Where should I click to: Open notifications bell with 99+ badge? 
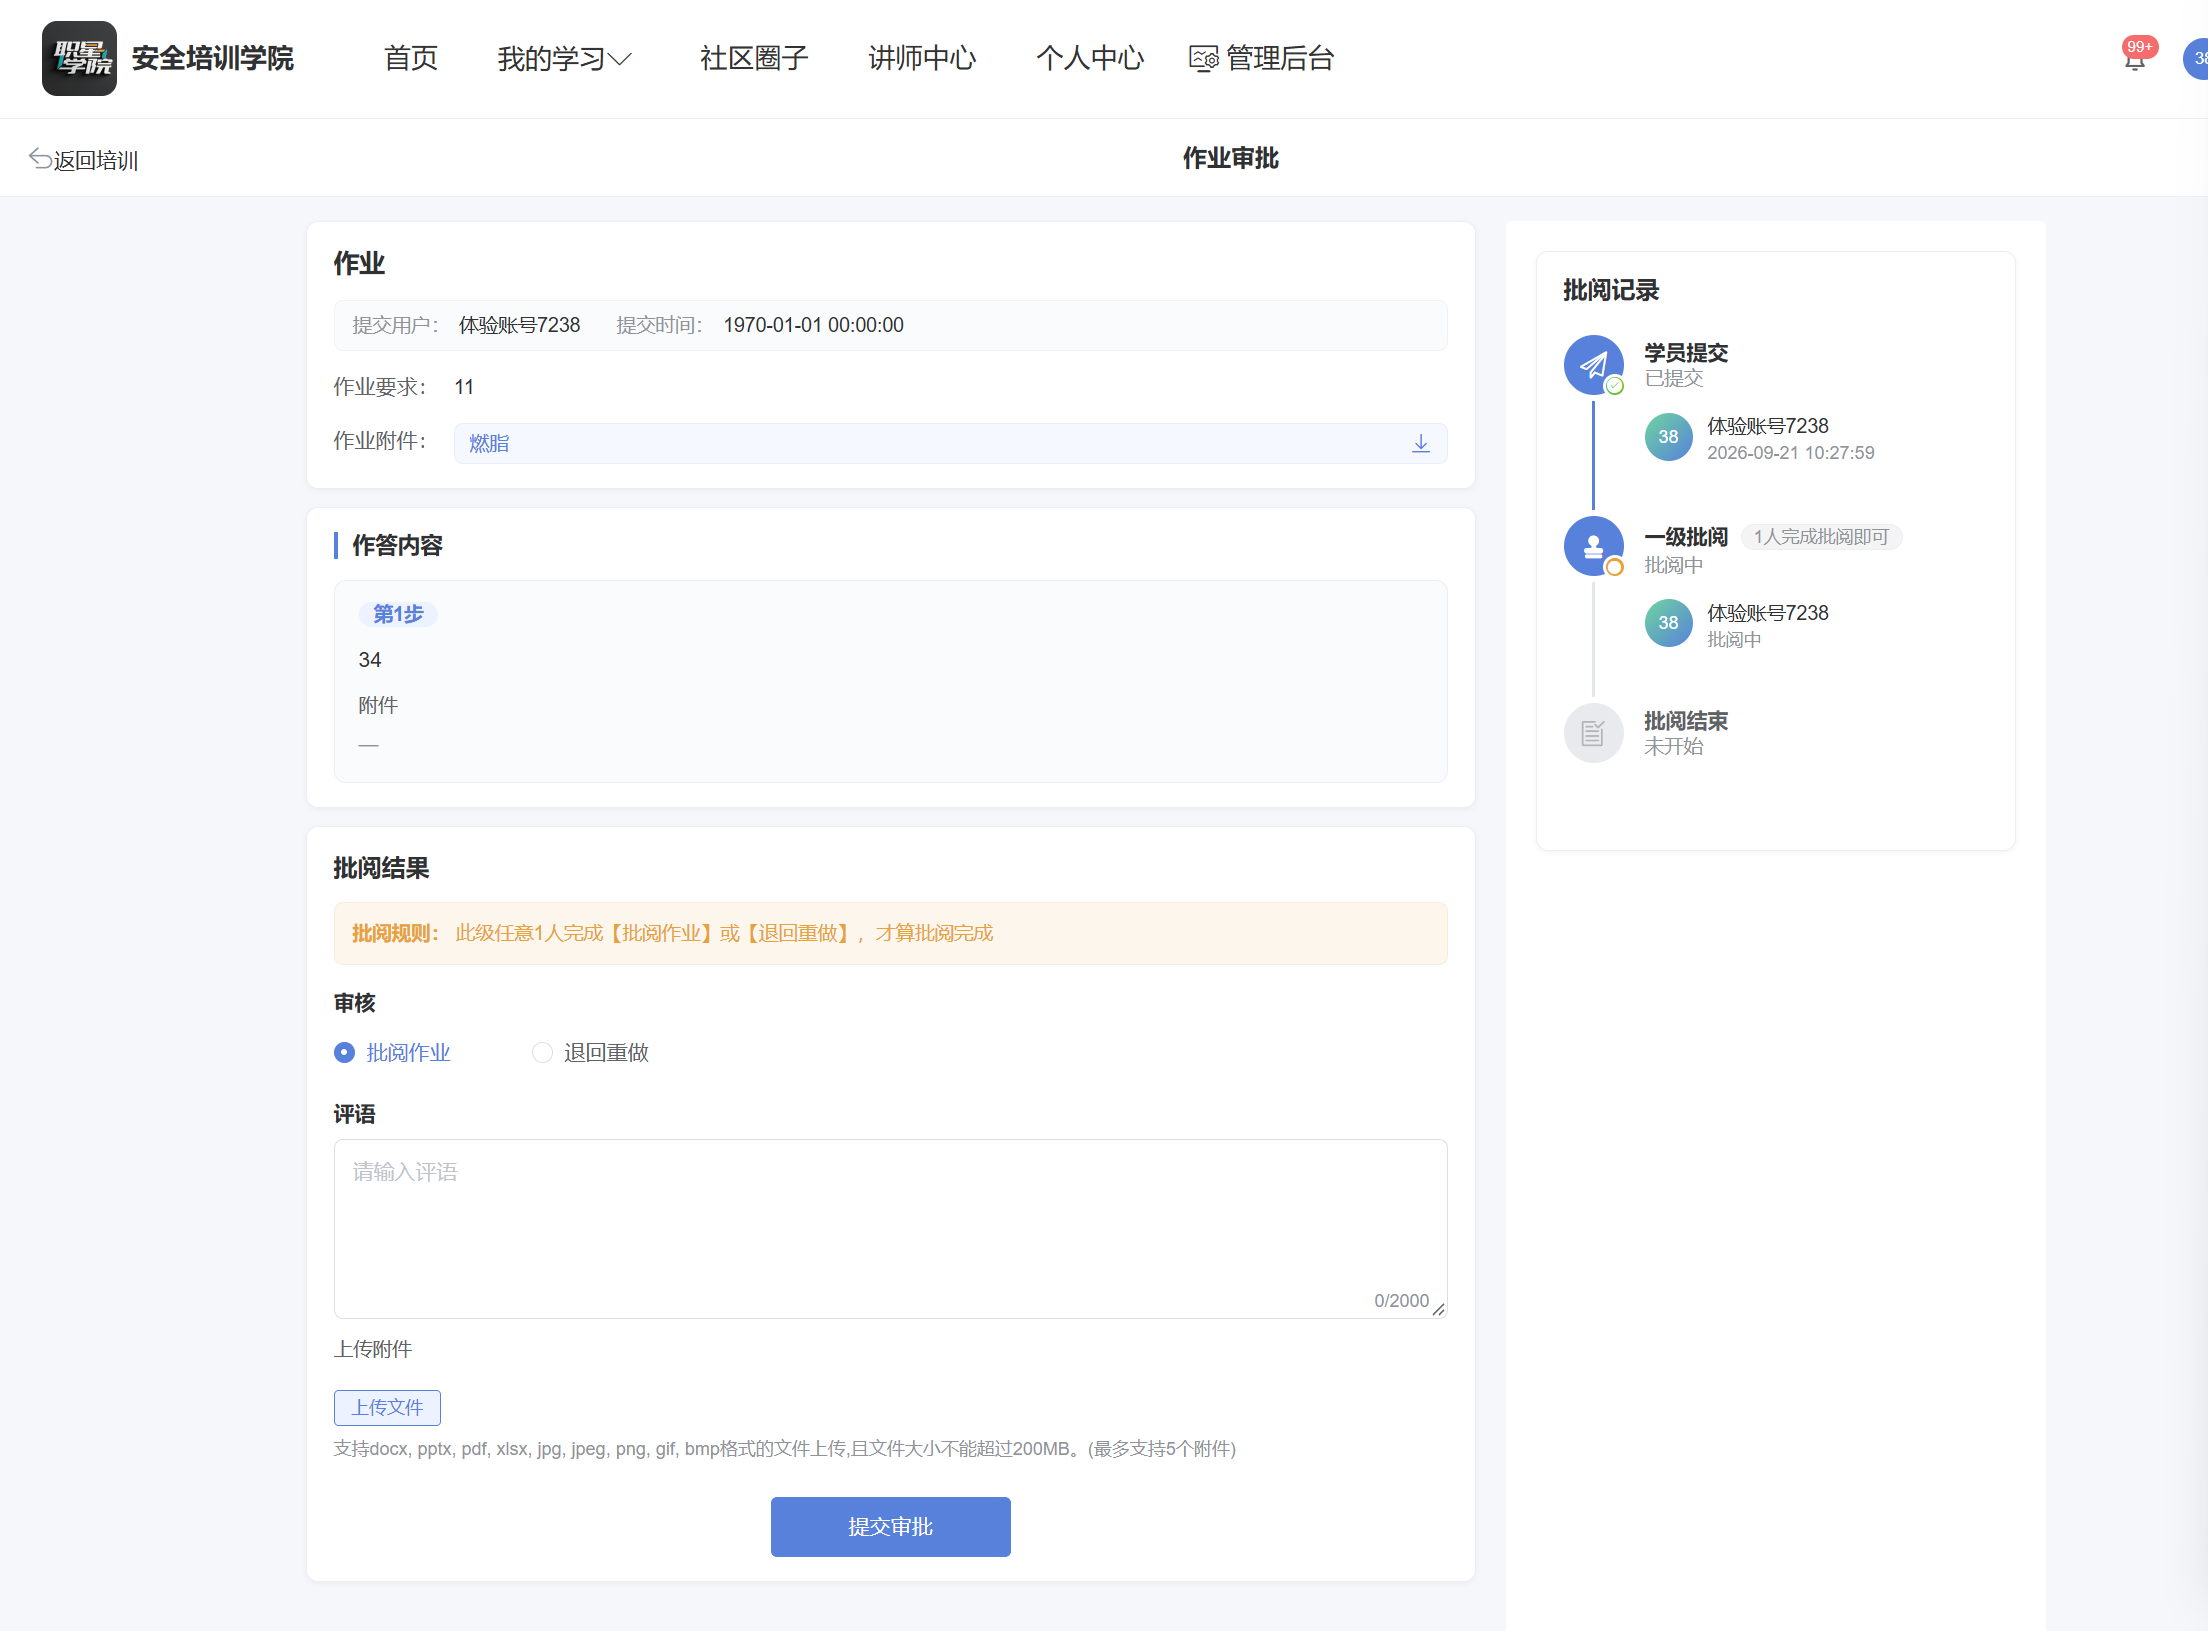pyautogui.click(x=2134, y=60)
